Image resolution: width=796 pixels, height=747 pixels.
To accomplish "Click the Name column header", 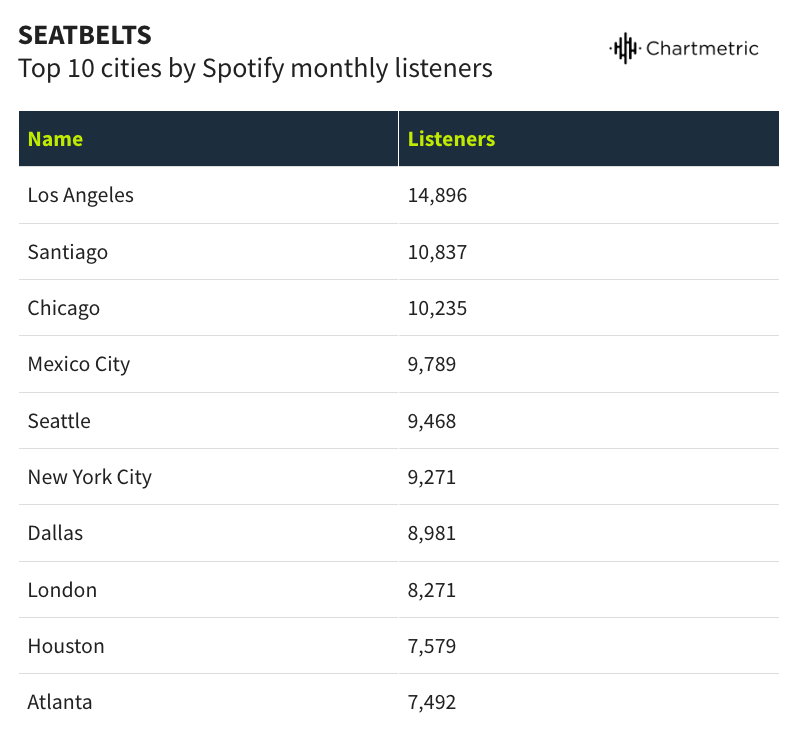I will point(55,139).
